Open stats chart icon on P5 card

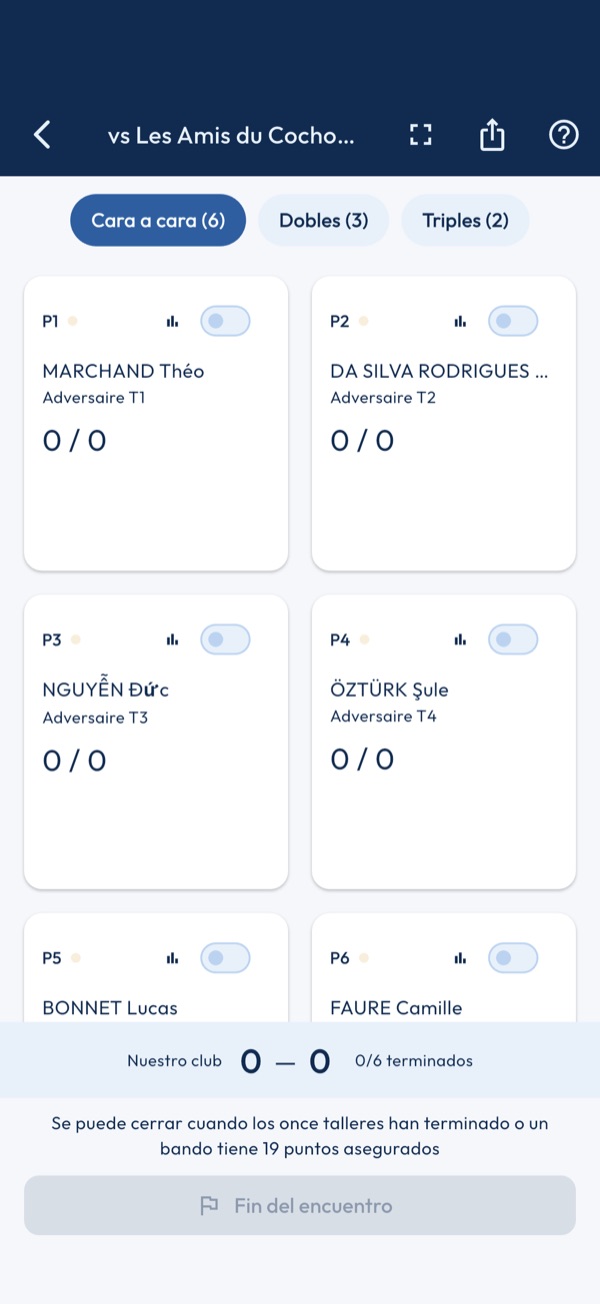(172, 958)
